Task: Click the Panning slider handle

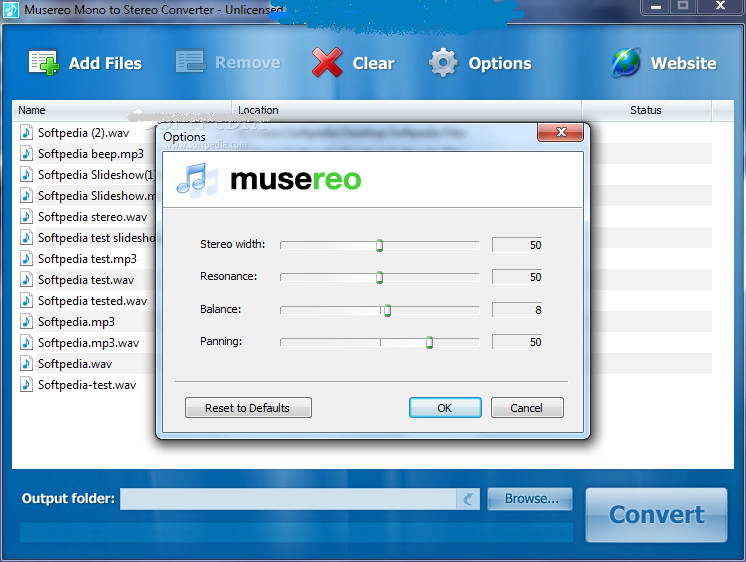Action: [x=429, y=342]
